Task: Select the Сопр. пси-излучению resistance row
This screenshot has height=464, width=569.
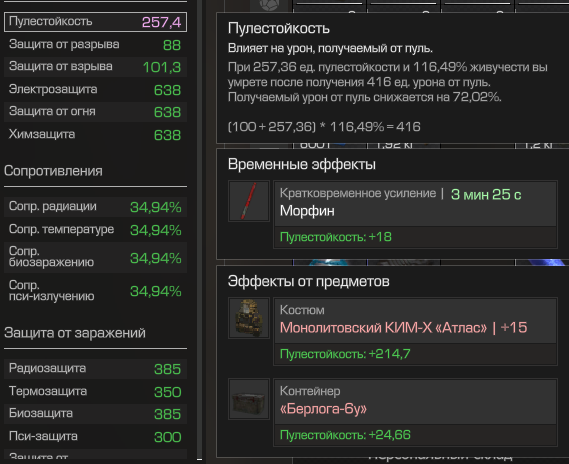Action: click(x=95, y=291)
